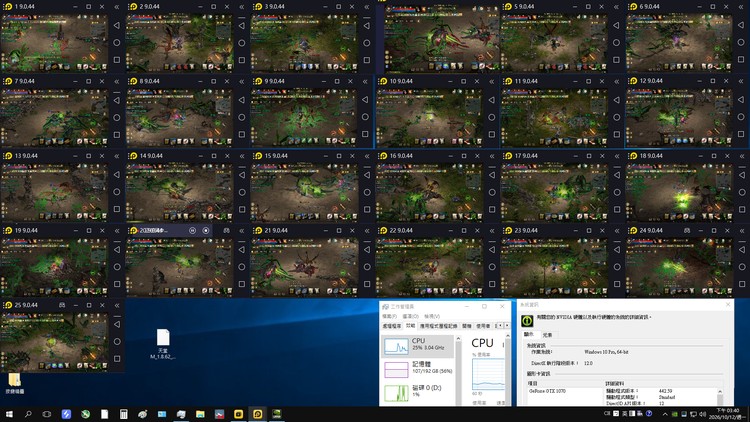The image size is (750, 422).
Task: Tap the home circle in emulator window 10
Action: click(x=491, y=117)
